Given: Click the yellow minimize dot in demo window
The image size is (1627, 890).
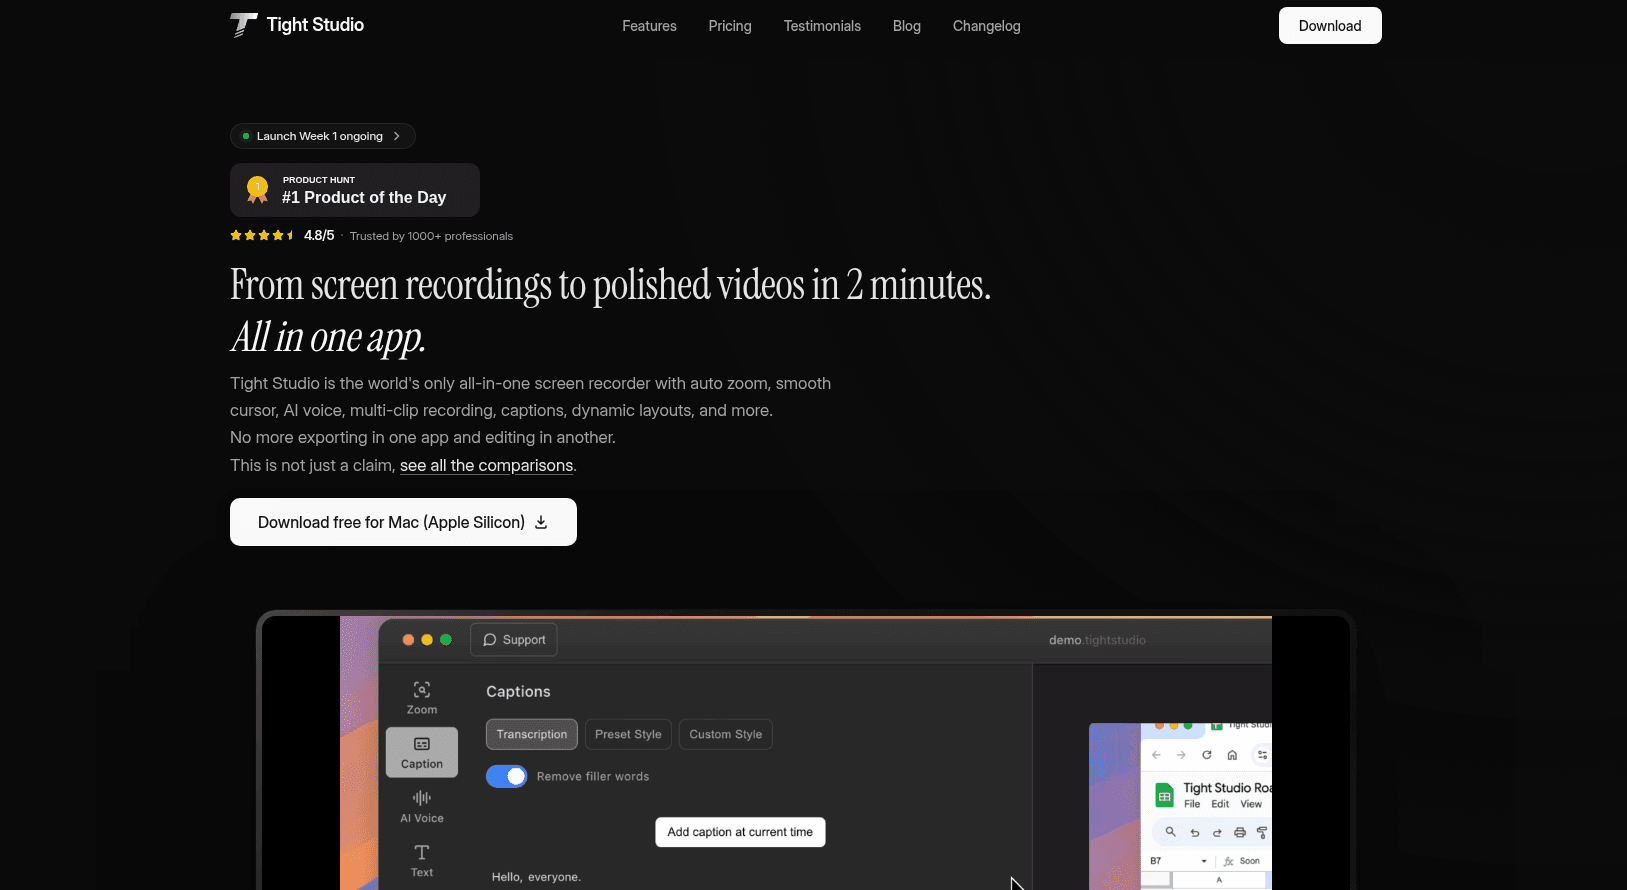Looking at the screenshot, I should tap(427, 640).
